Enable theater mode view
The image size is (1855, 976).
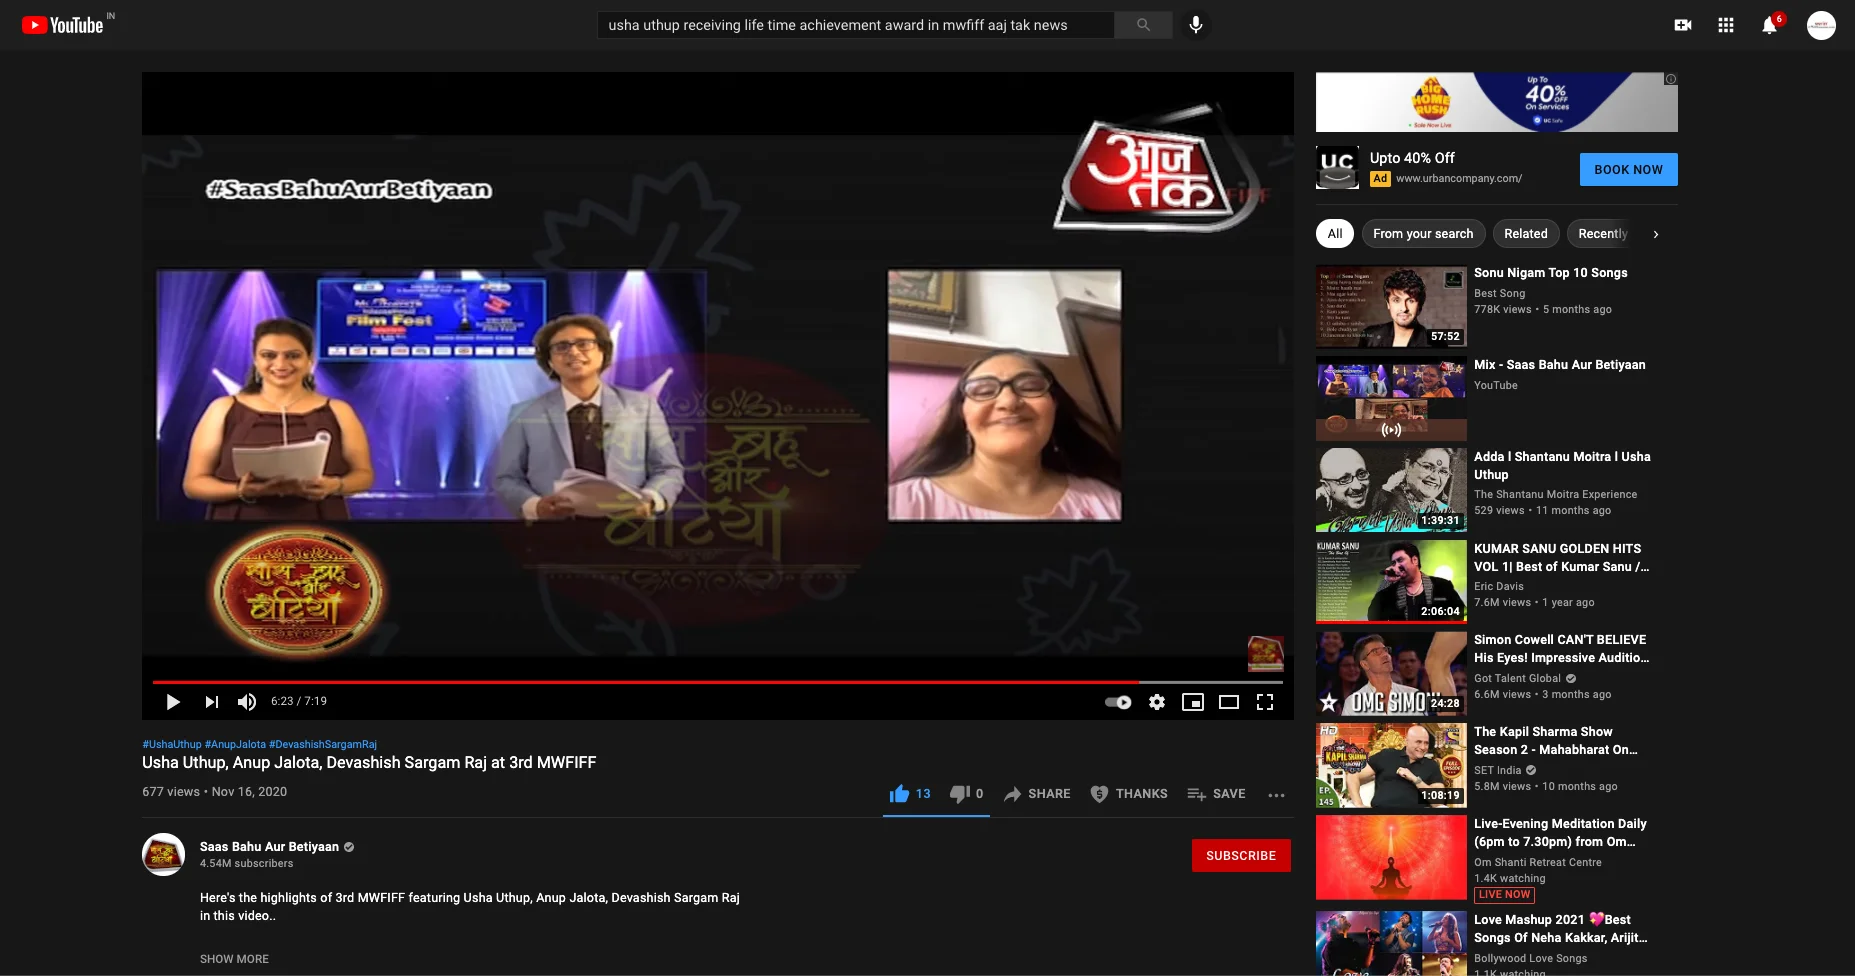click(x=1229, y=702)
